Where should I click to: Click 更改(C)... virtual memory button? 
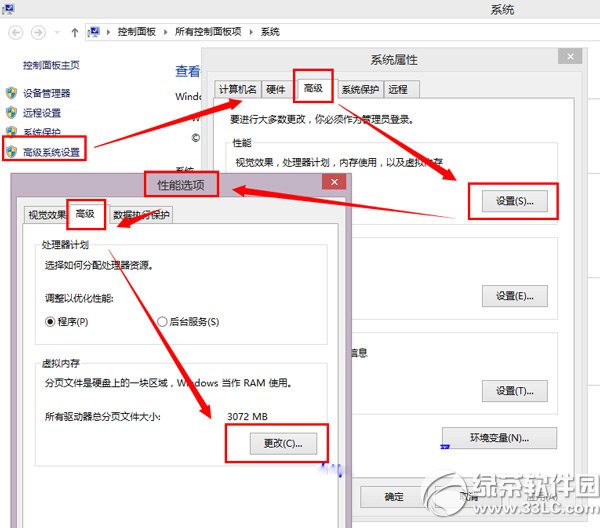(x=283, y=443)
